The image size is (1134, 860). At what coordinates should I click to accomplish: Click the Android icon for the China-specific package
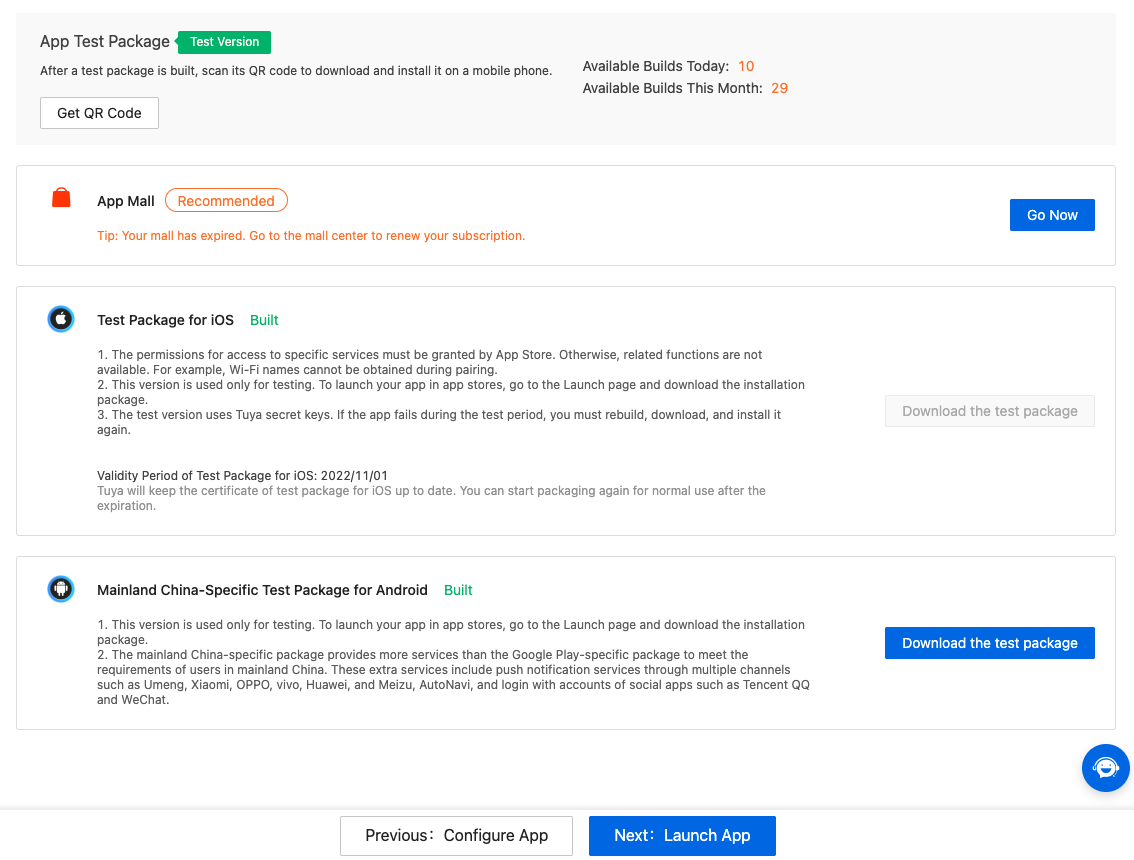click(x=61, y=589)
